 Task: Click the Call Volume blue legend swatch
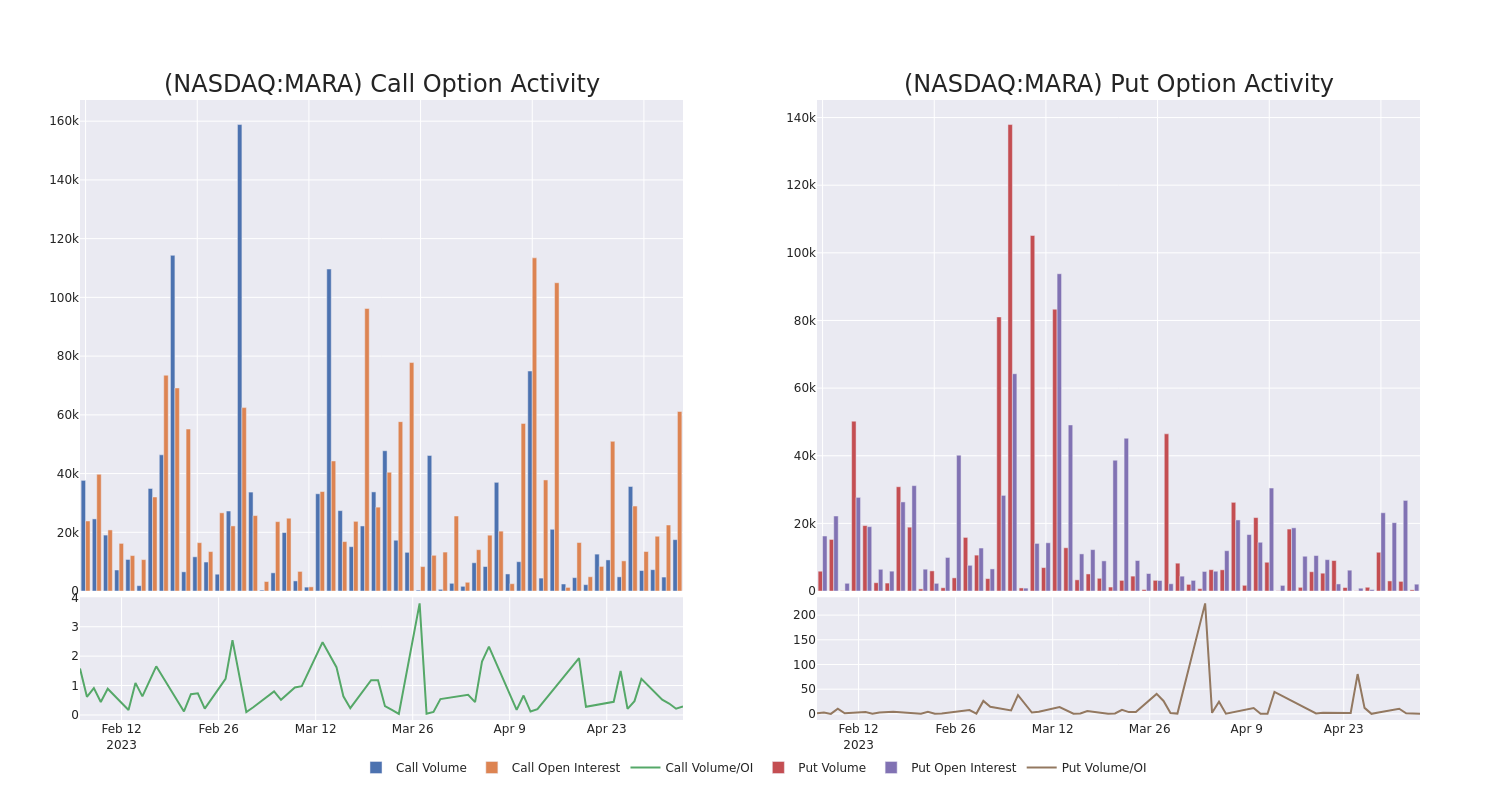tap(376, 768)
